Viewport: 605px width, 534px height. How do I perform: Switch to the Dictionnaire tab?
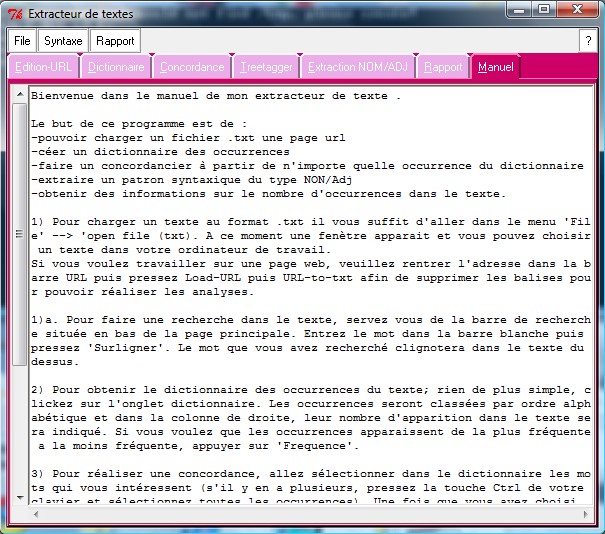click(116, 67)
